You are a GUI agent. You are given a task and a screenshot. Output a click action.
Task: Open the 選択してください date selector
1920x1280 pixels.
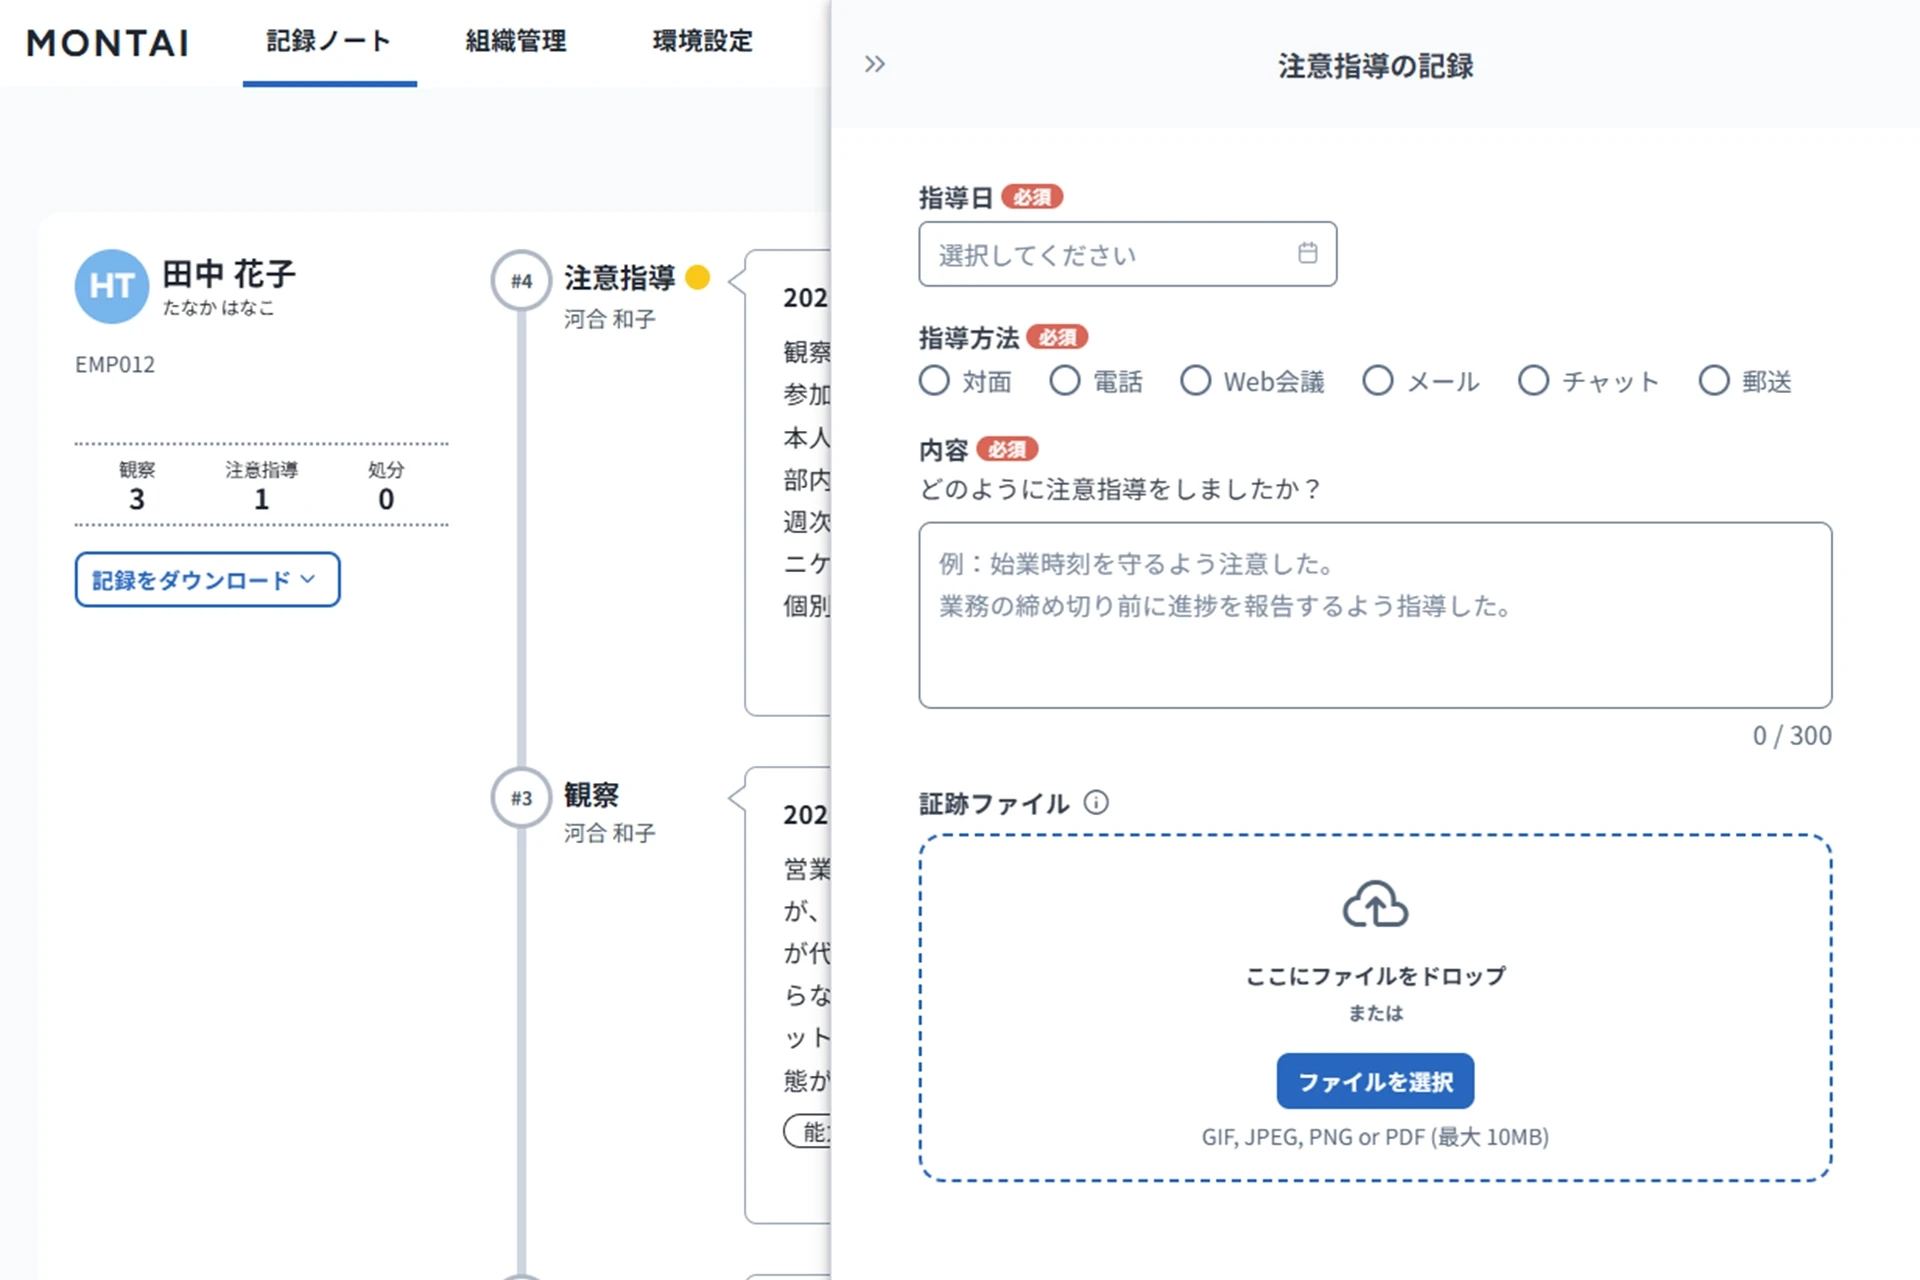pos(1100,254)
